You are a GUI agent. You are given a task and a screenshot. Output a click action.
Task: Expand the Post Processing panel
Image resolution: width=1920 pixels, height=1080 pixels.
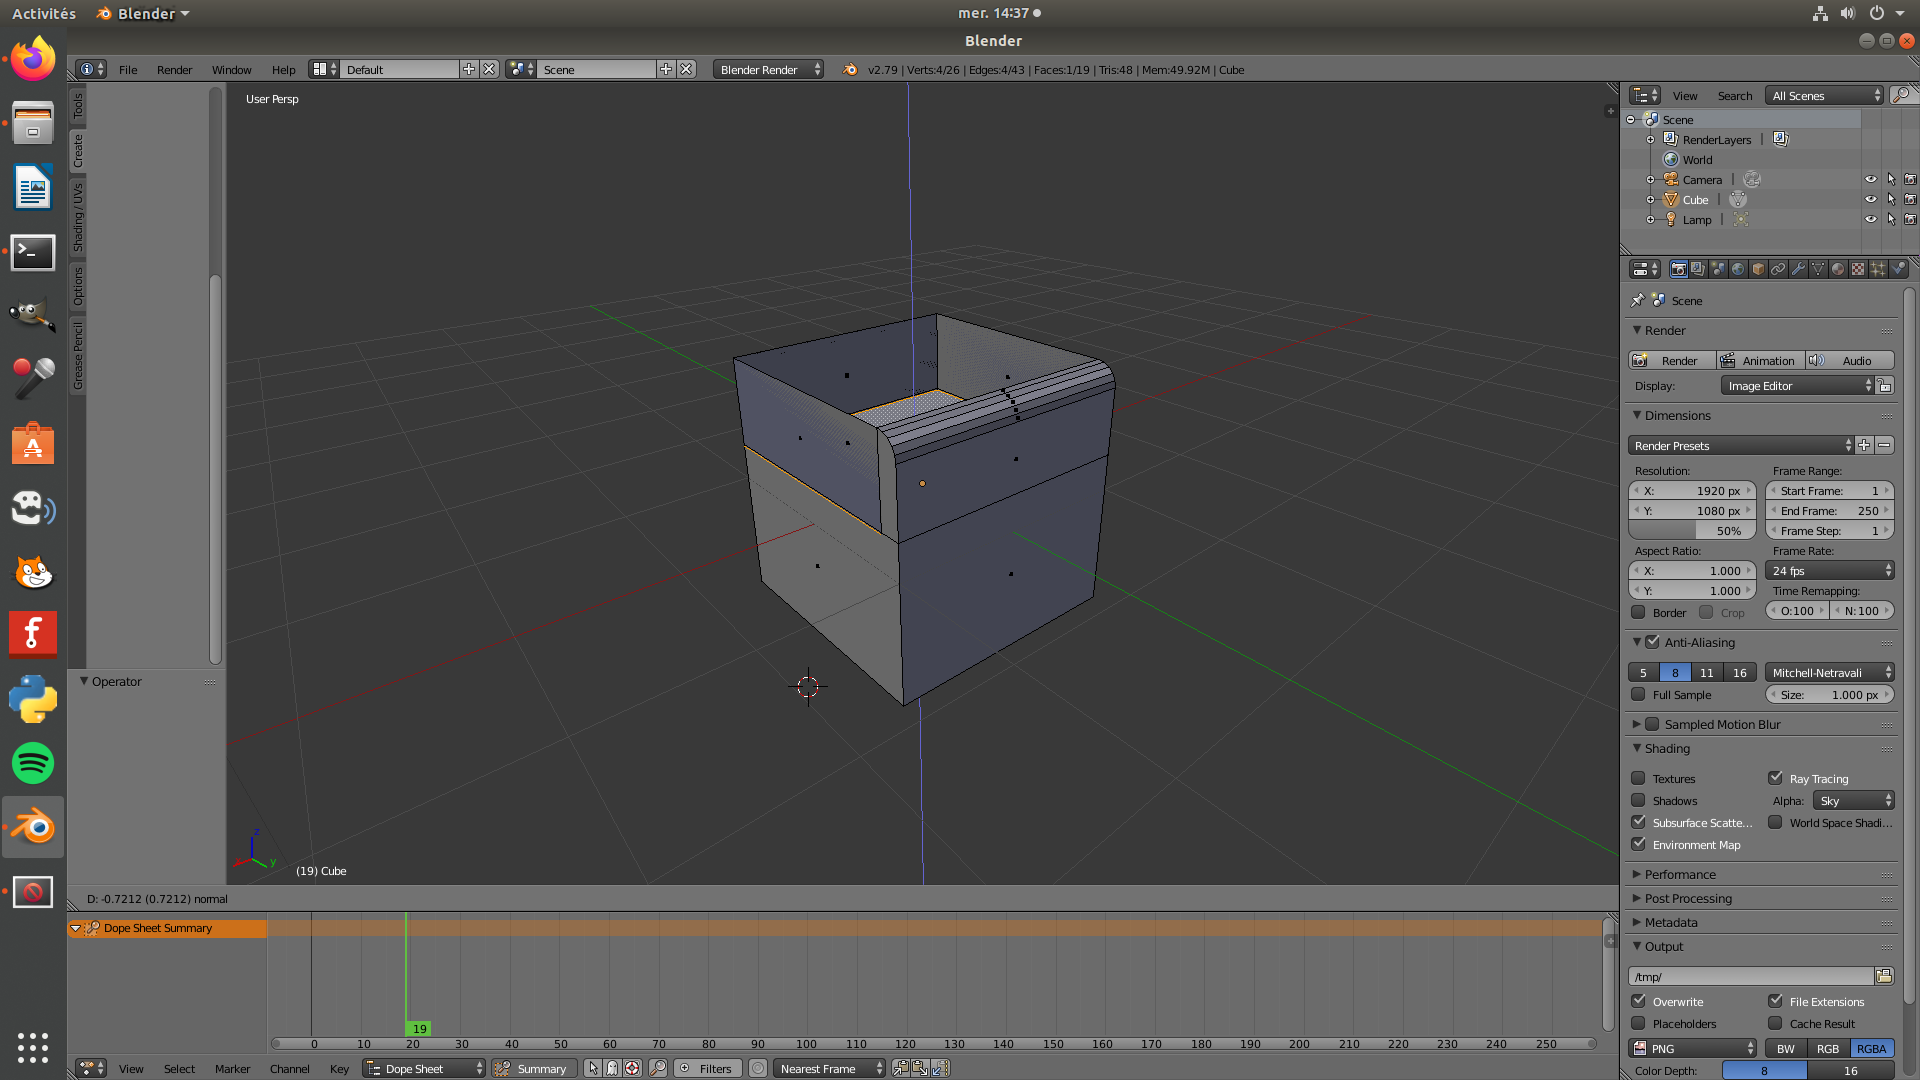[x=1688, y=898]
